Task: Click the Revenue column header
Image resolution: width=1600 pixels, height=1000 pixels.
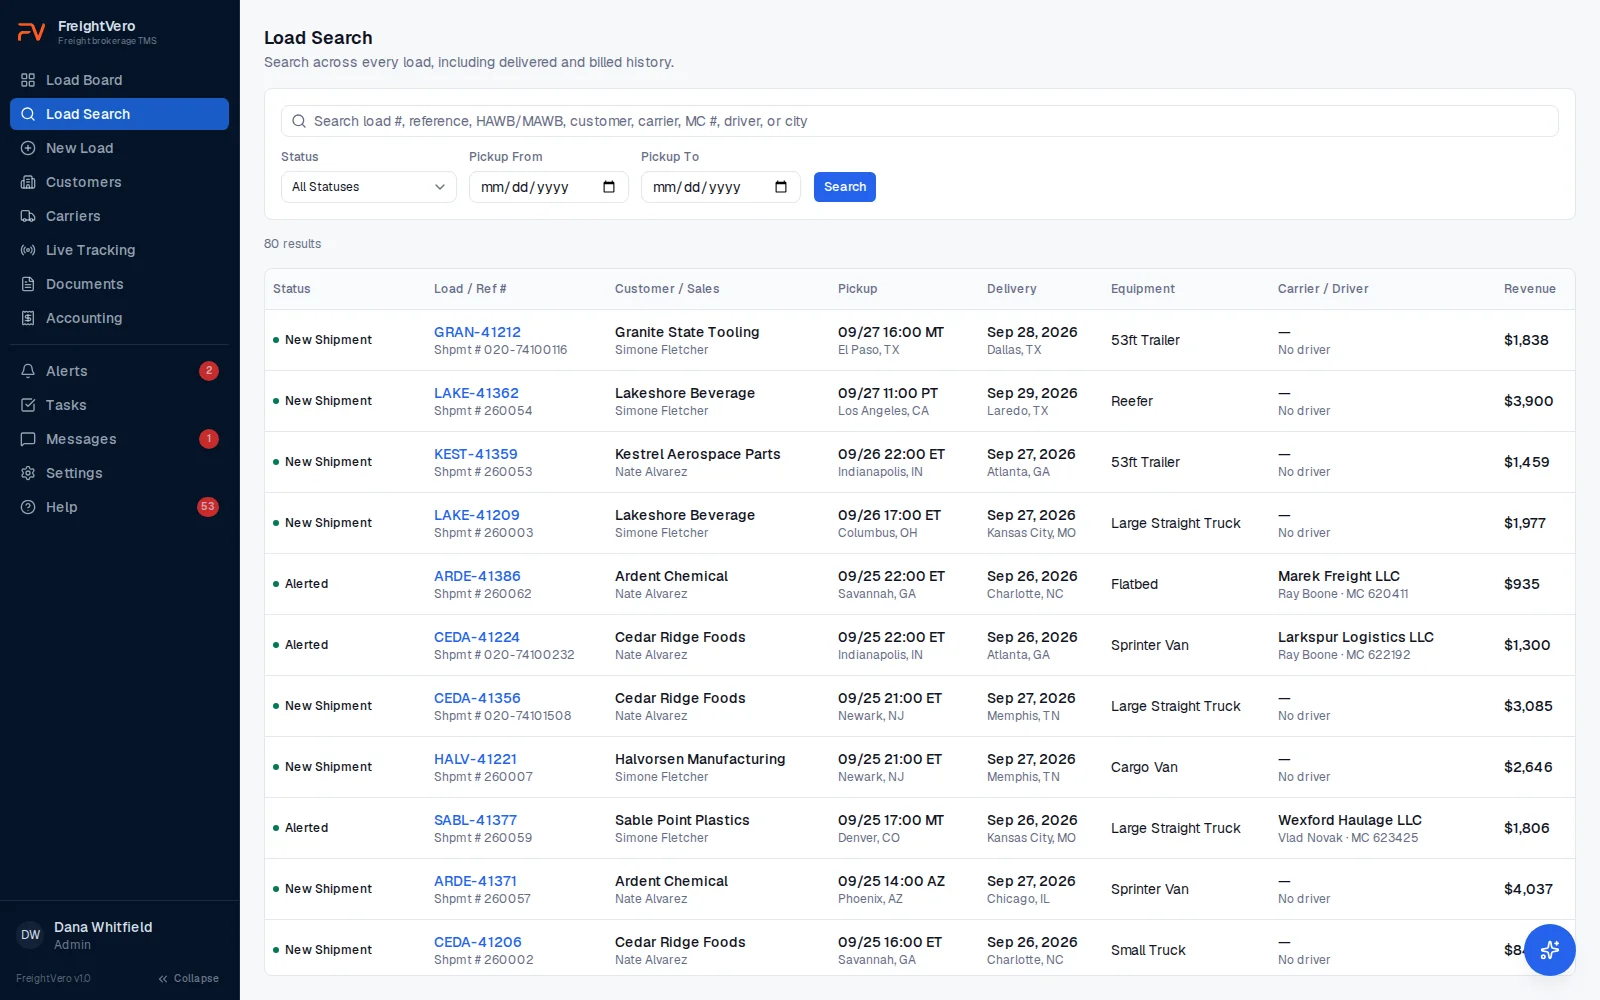Action: [x=1530, y=289]
